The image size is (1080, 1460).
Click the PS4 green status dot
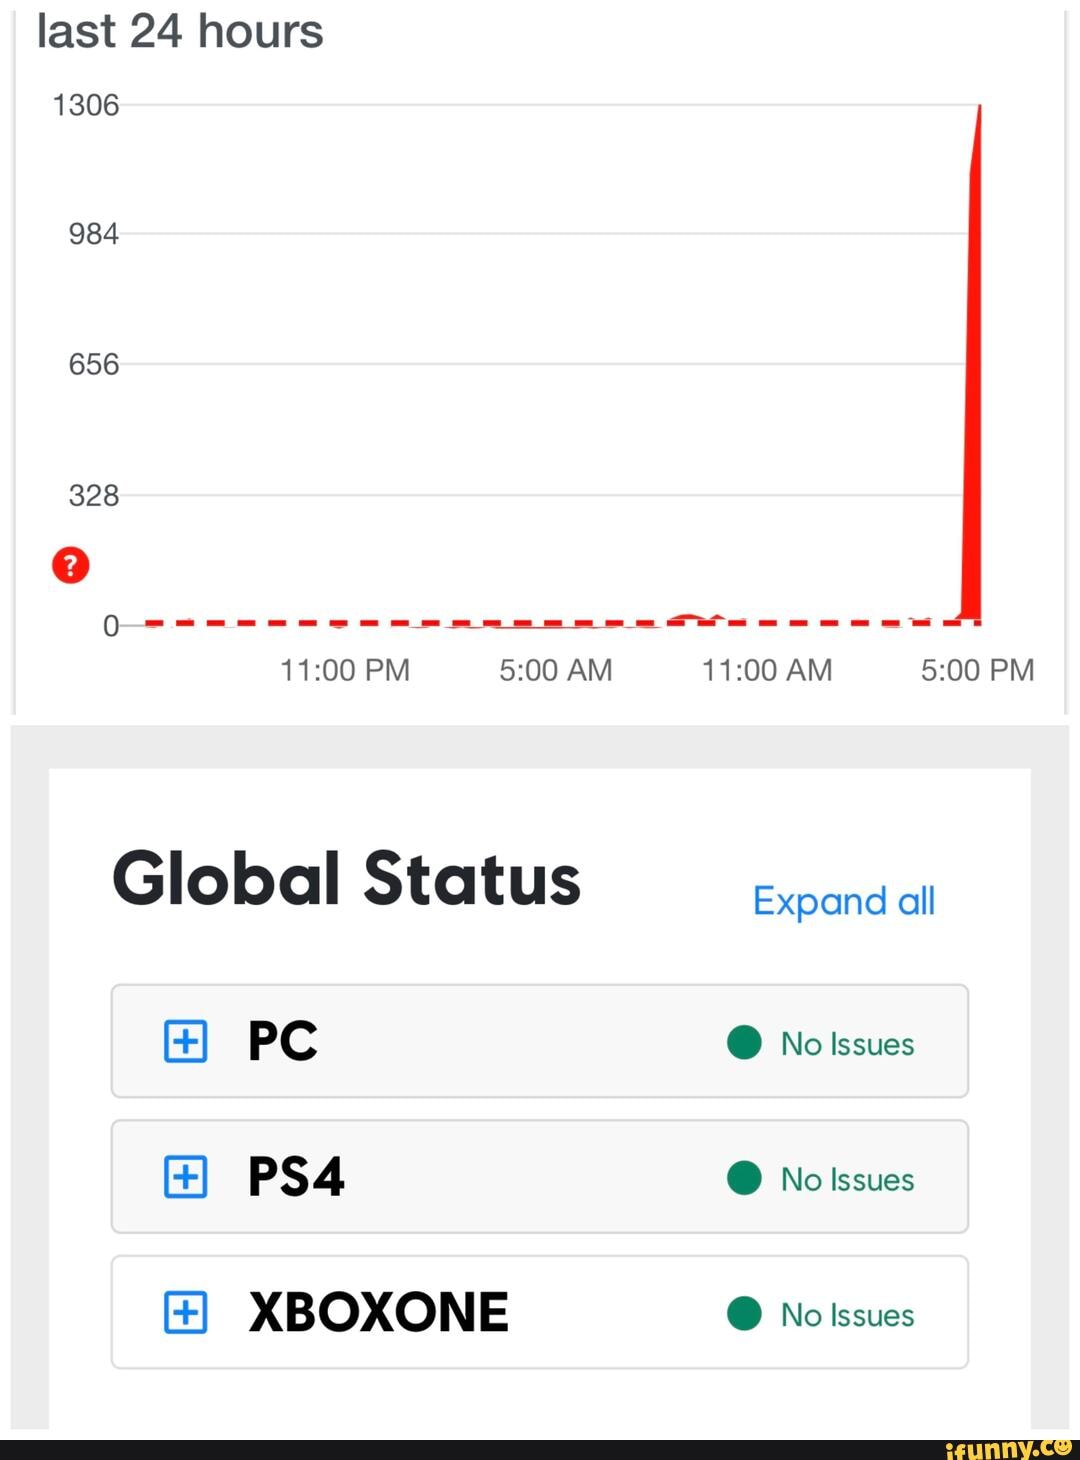[x=744, y=1178]
